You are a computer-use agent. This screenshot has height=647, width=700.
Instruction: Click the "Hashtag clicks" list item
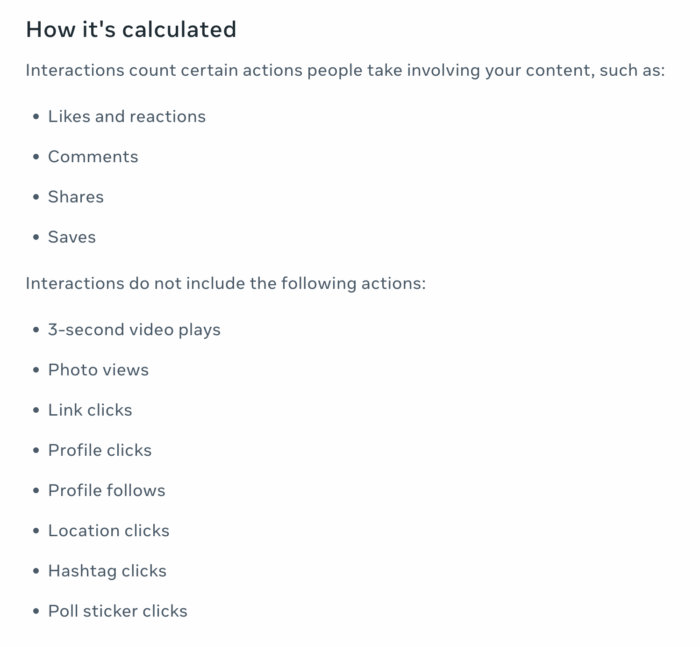(x=107, y=571)
